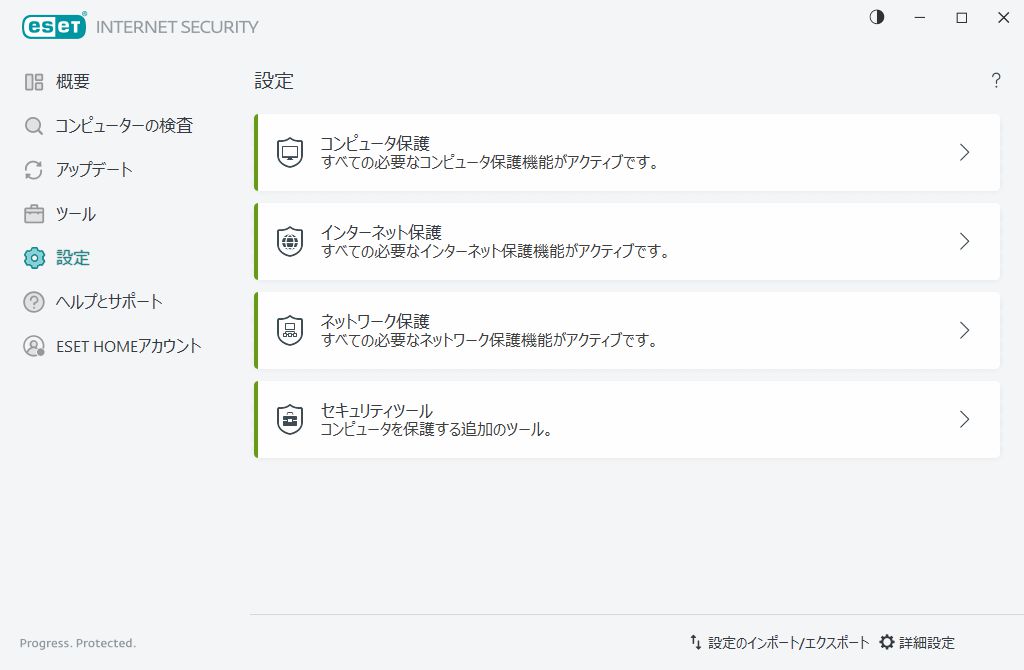The image size is (1024, 670).
Task: Expand インターネット保護 via its chevron
Action: (964, 240)
